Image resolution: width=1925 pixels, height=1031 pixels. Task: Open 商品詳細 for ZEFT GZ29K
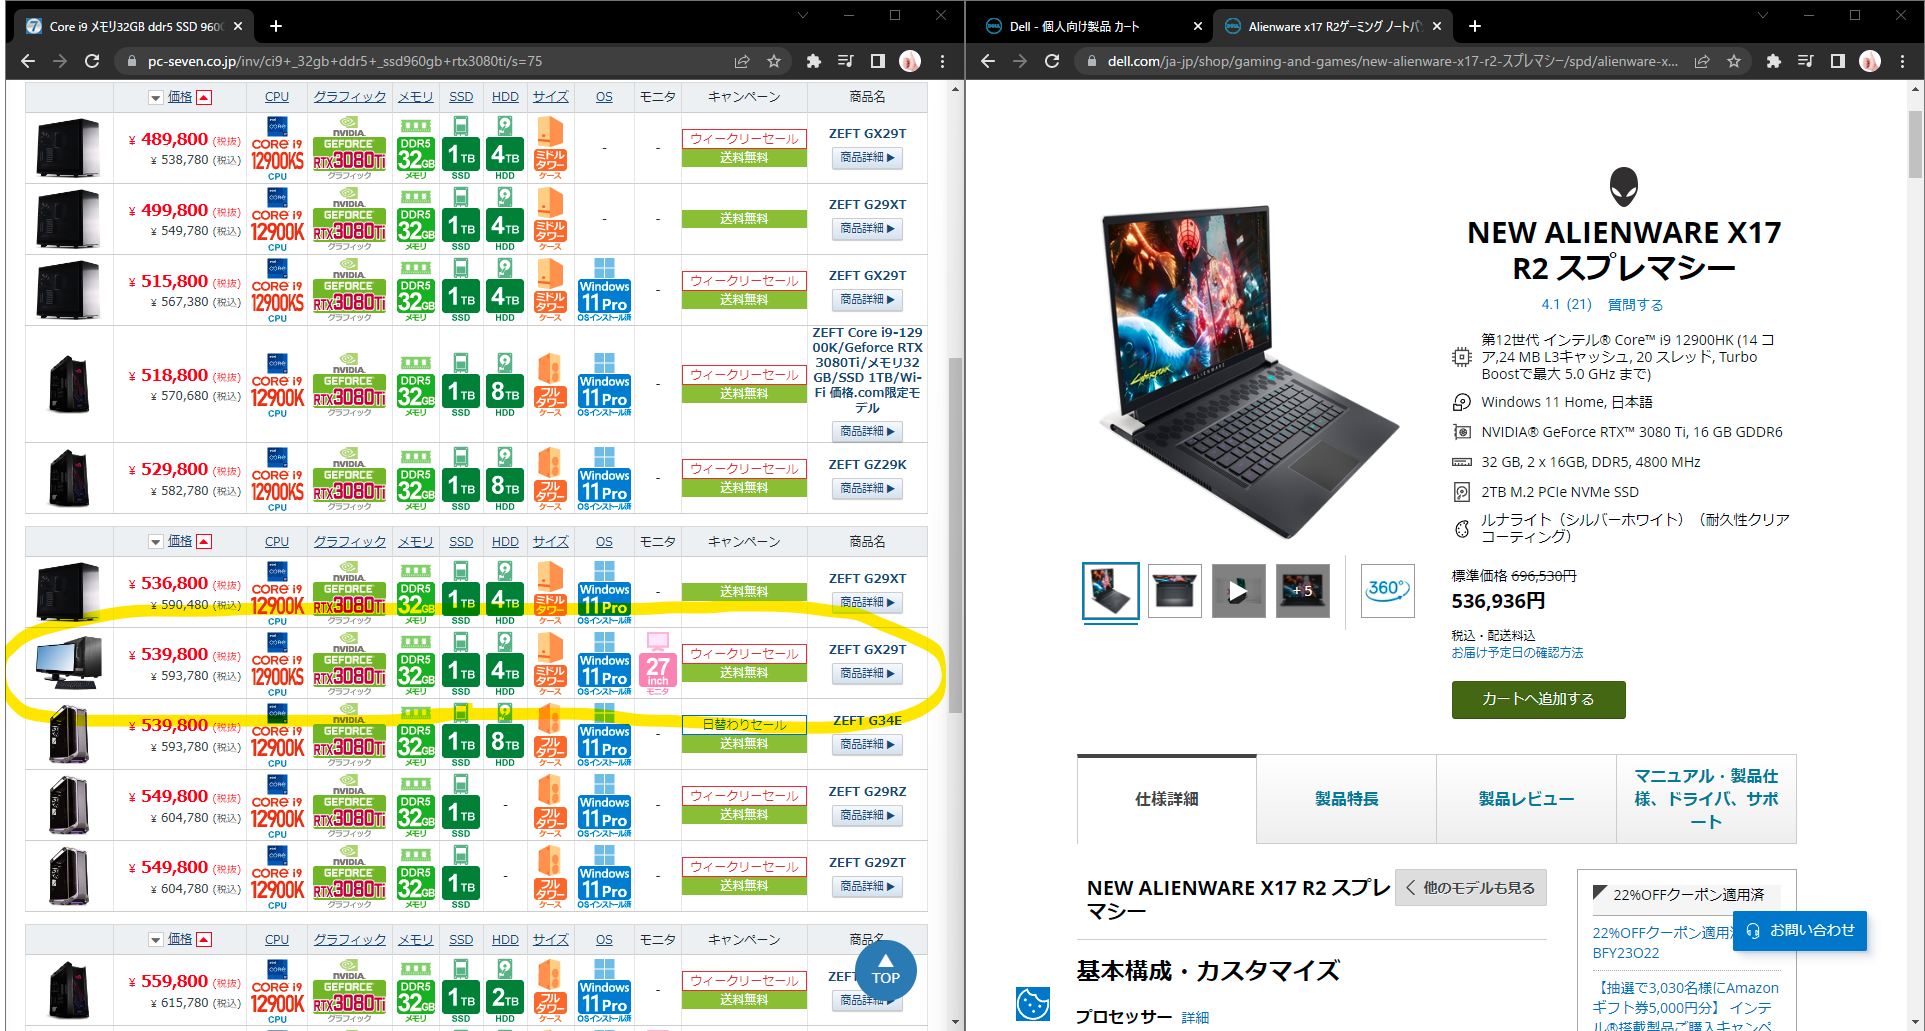click(867, 489)
